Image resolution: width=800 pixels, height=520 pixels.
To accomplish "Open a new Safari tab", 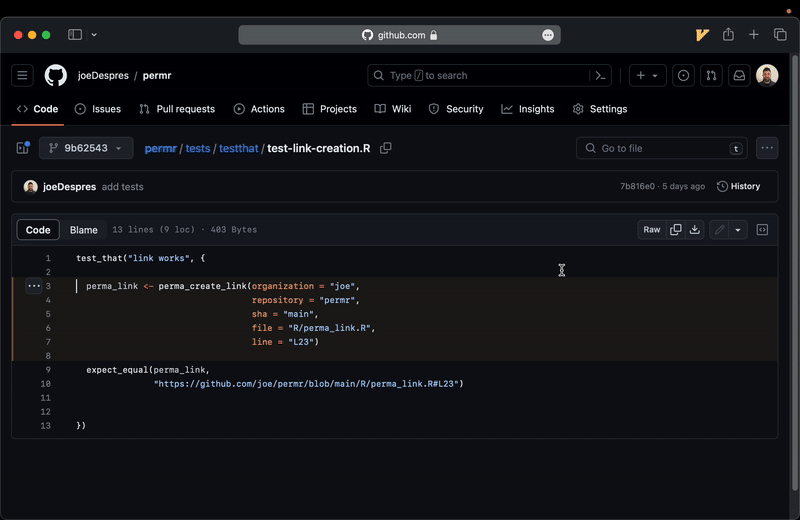I will (754, 35).
